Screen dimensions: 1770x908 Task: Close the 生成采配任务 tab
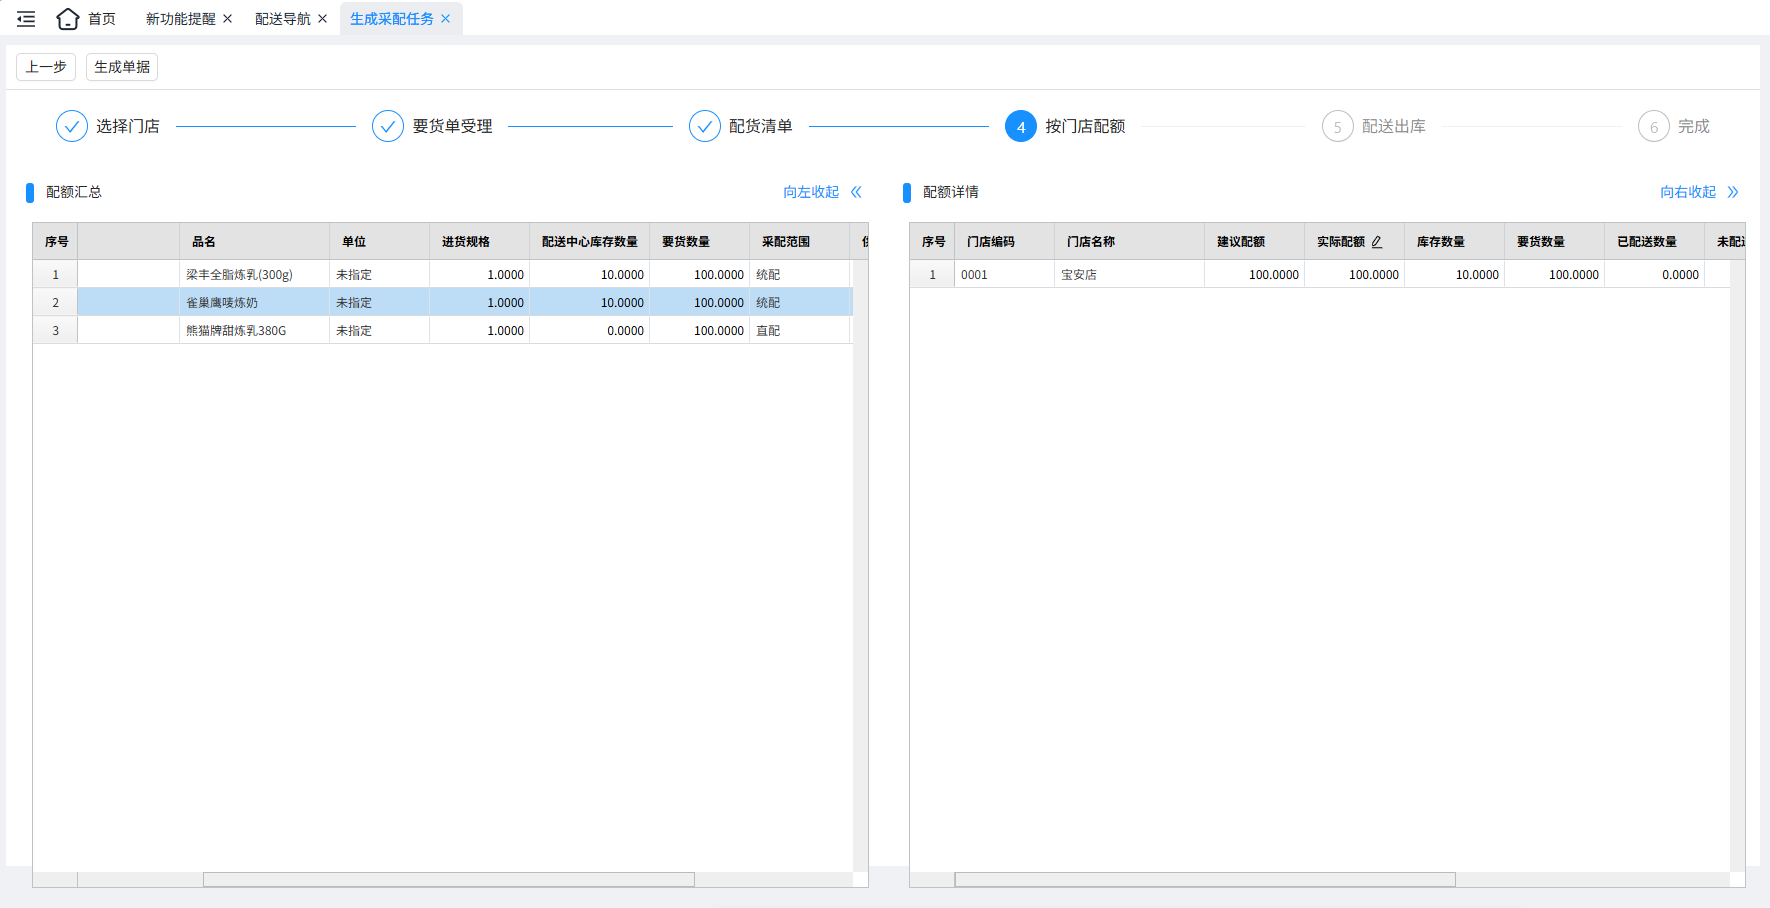tap(446, 19)
